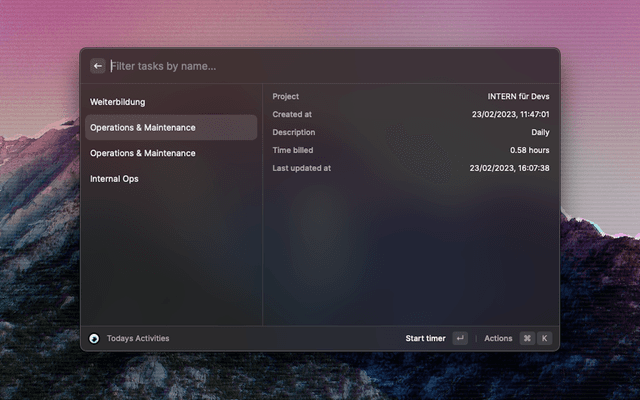
Task: Click the Last updated at timestamp value
Action: click(x=509, y=169)
